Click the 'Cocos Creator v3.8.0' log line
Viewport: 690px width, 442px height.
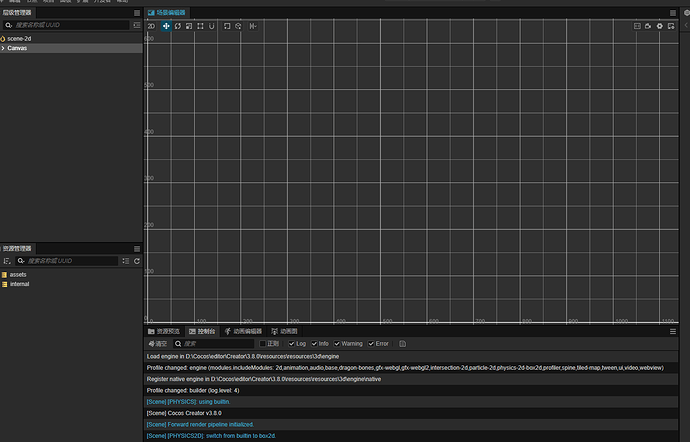(x=411, y=413)
